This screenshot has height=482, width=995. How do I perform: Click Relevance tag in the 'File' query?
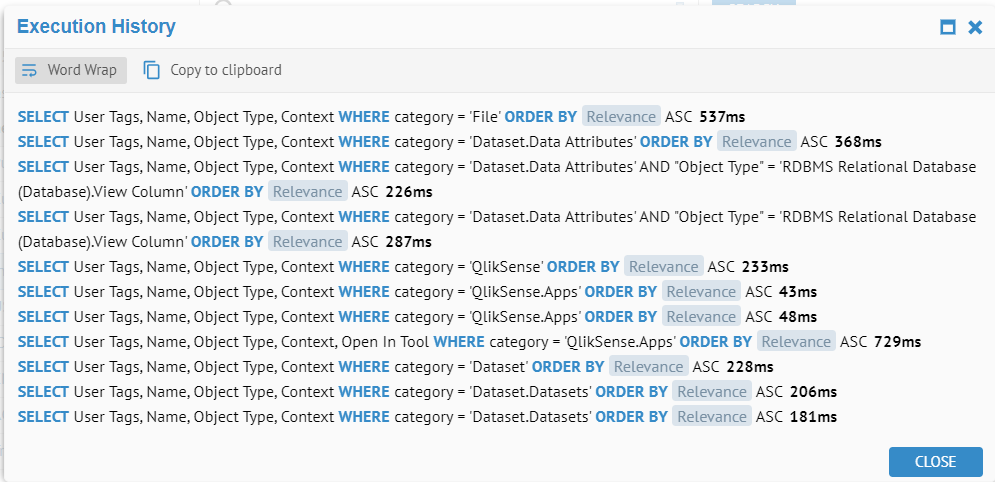[x=621, y=116]
